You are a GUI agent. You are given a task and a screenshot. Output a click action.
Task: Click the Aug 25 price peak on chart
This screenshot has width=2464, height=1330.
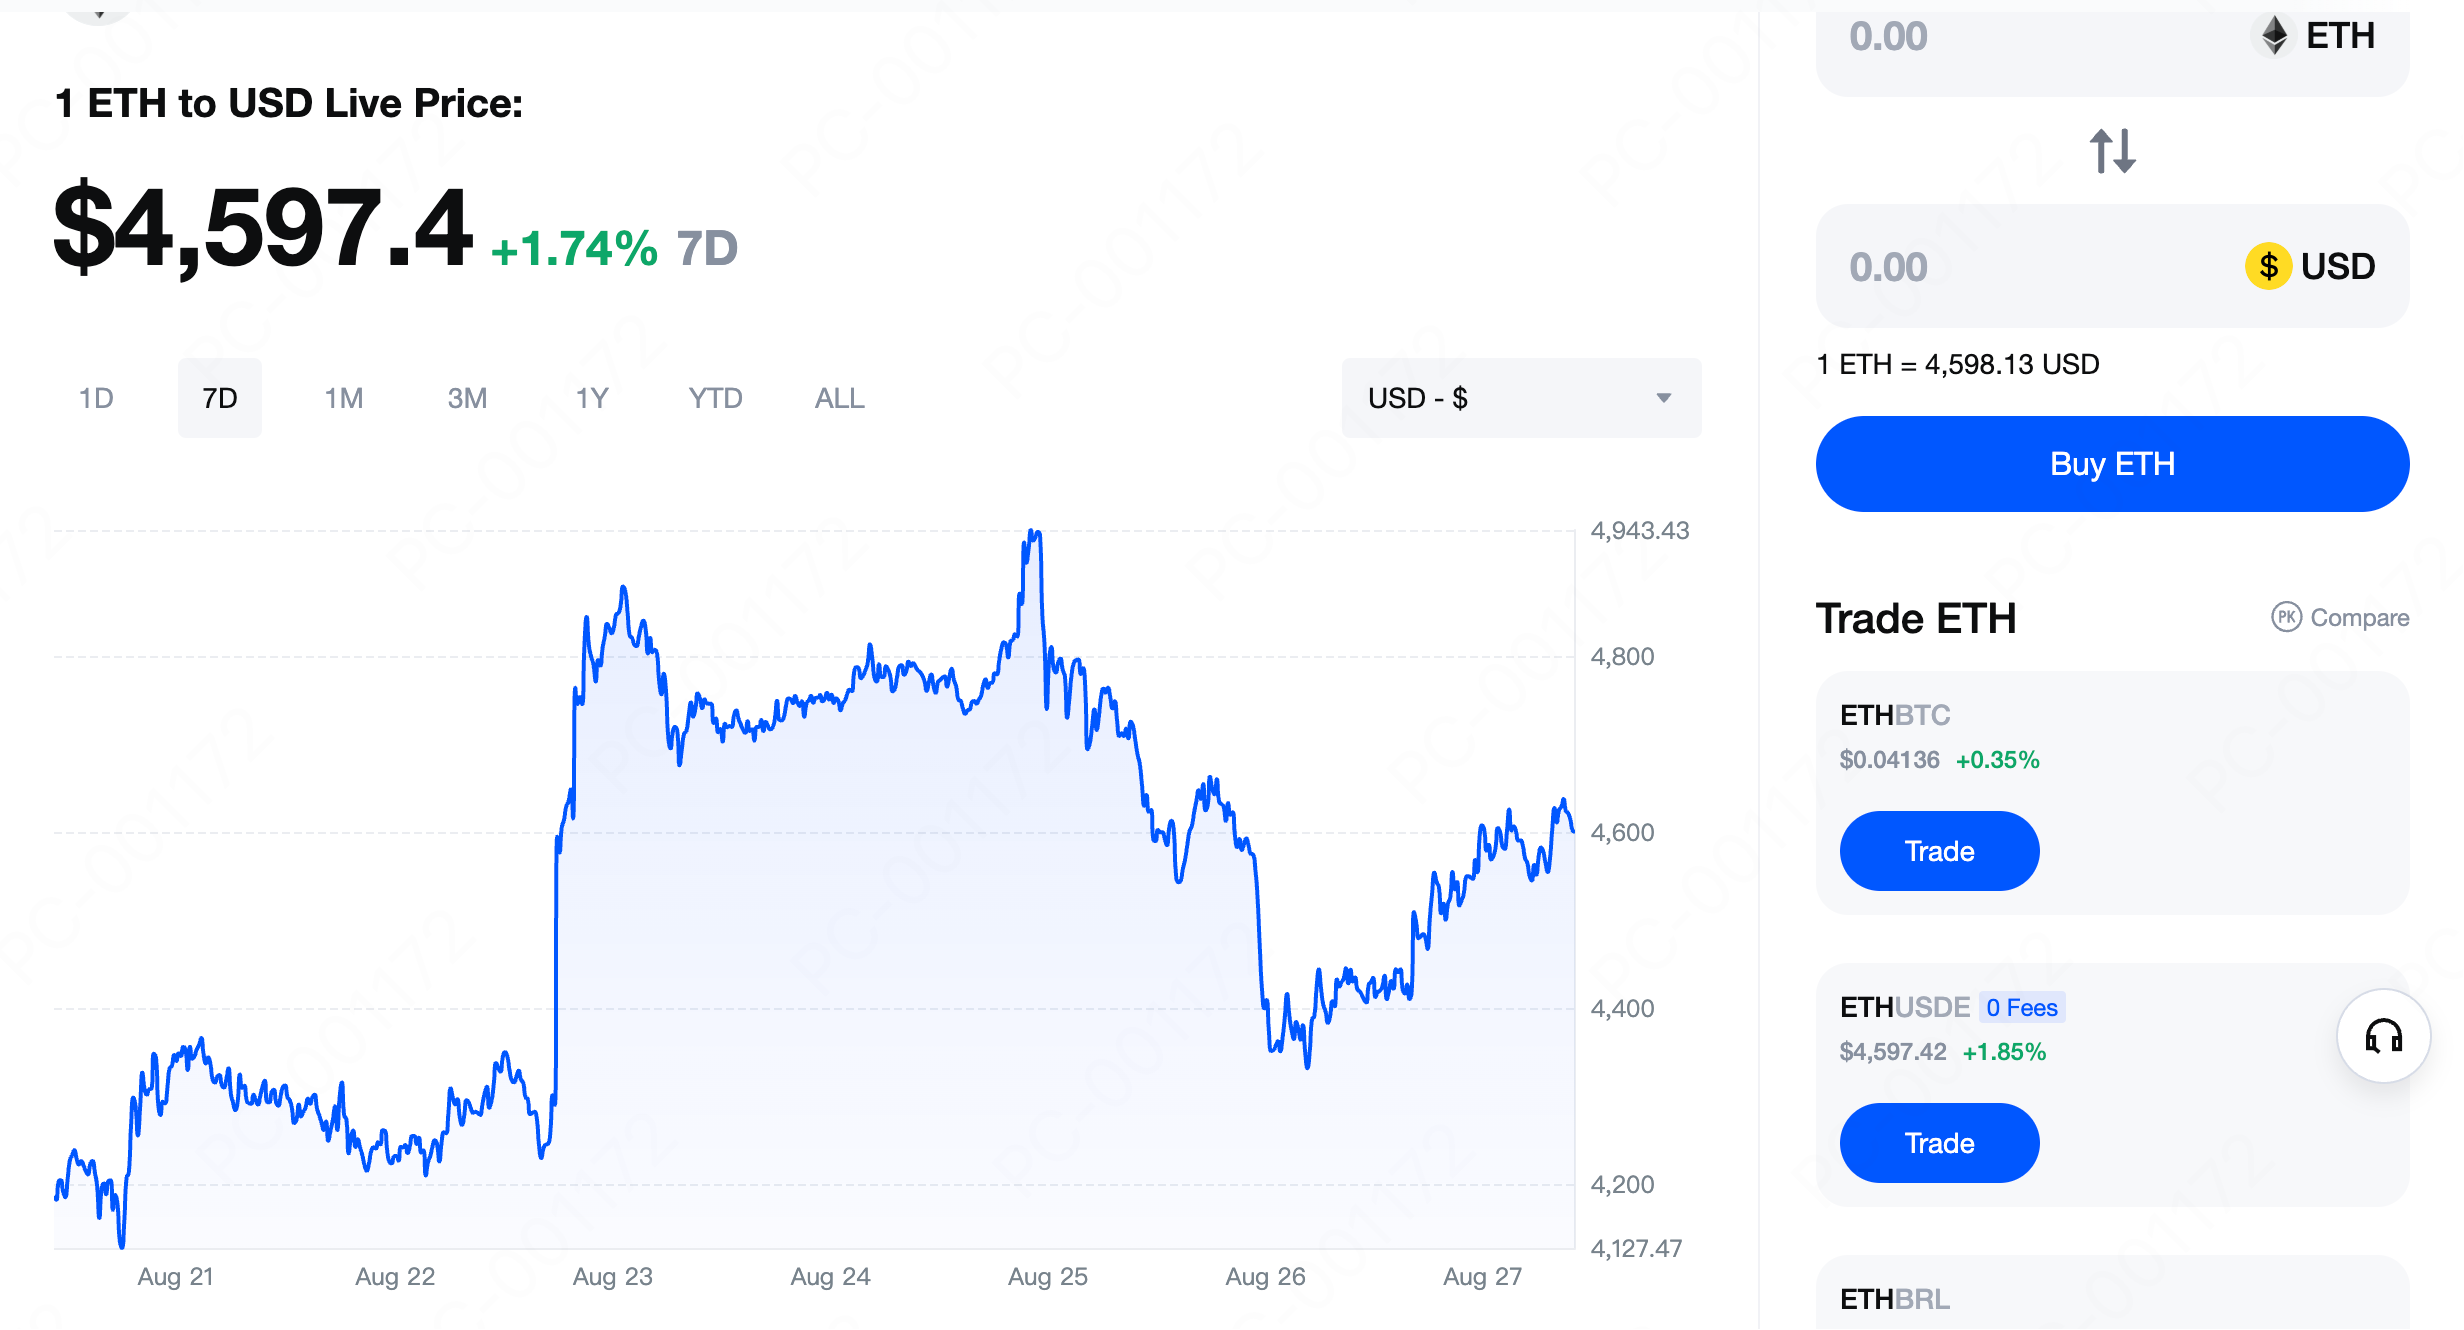(x=1034, y=533)
